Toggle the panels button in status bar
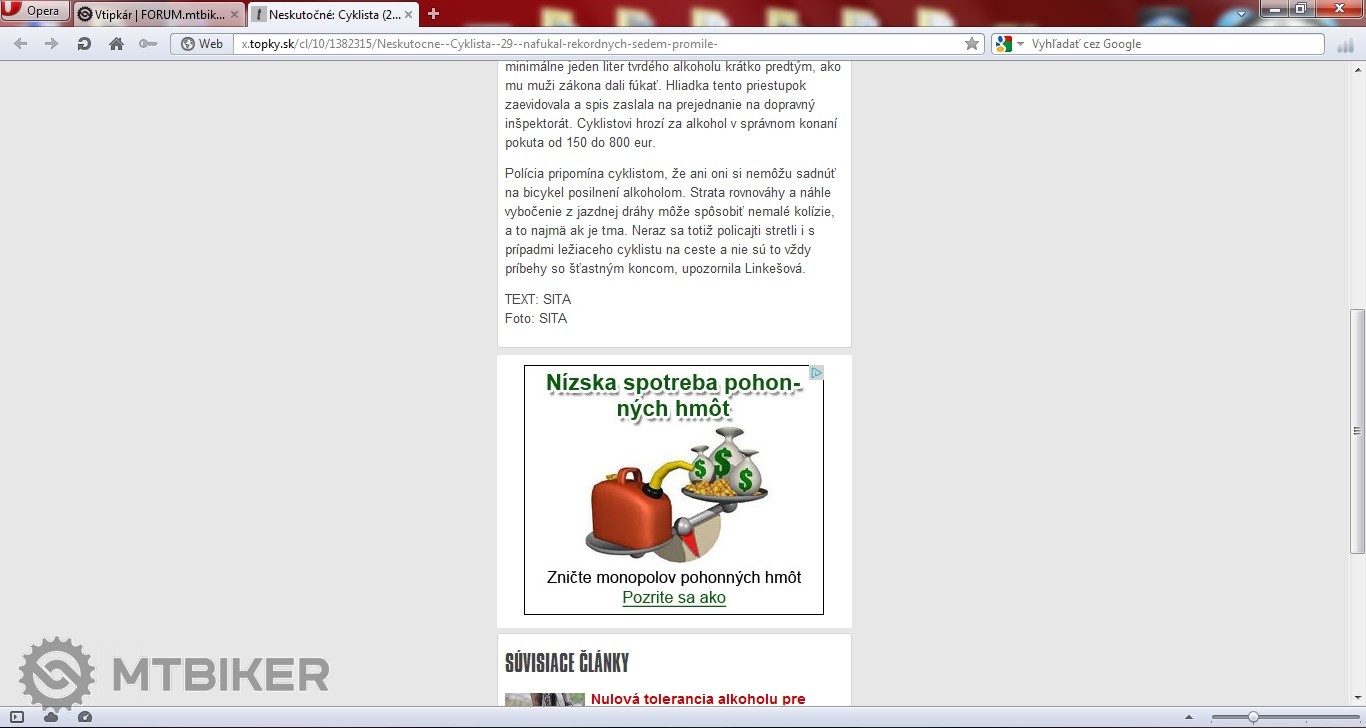 [x=17, y=717]
